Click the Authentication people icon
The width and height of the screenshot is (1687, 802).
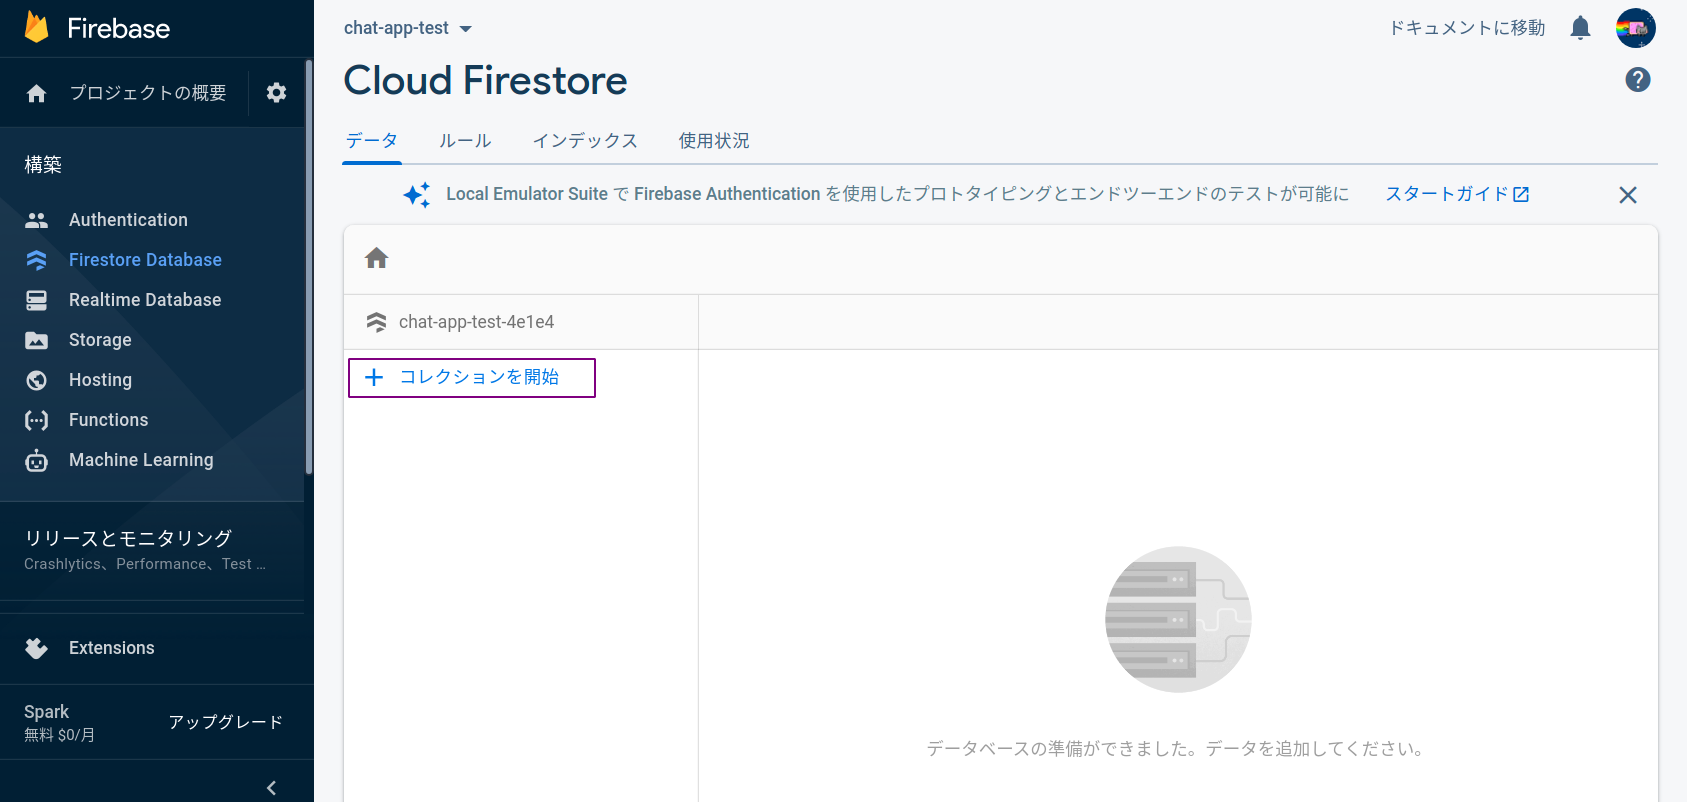tap(37, 220)
